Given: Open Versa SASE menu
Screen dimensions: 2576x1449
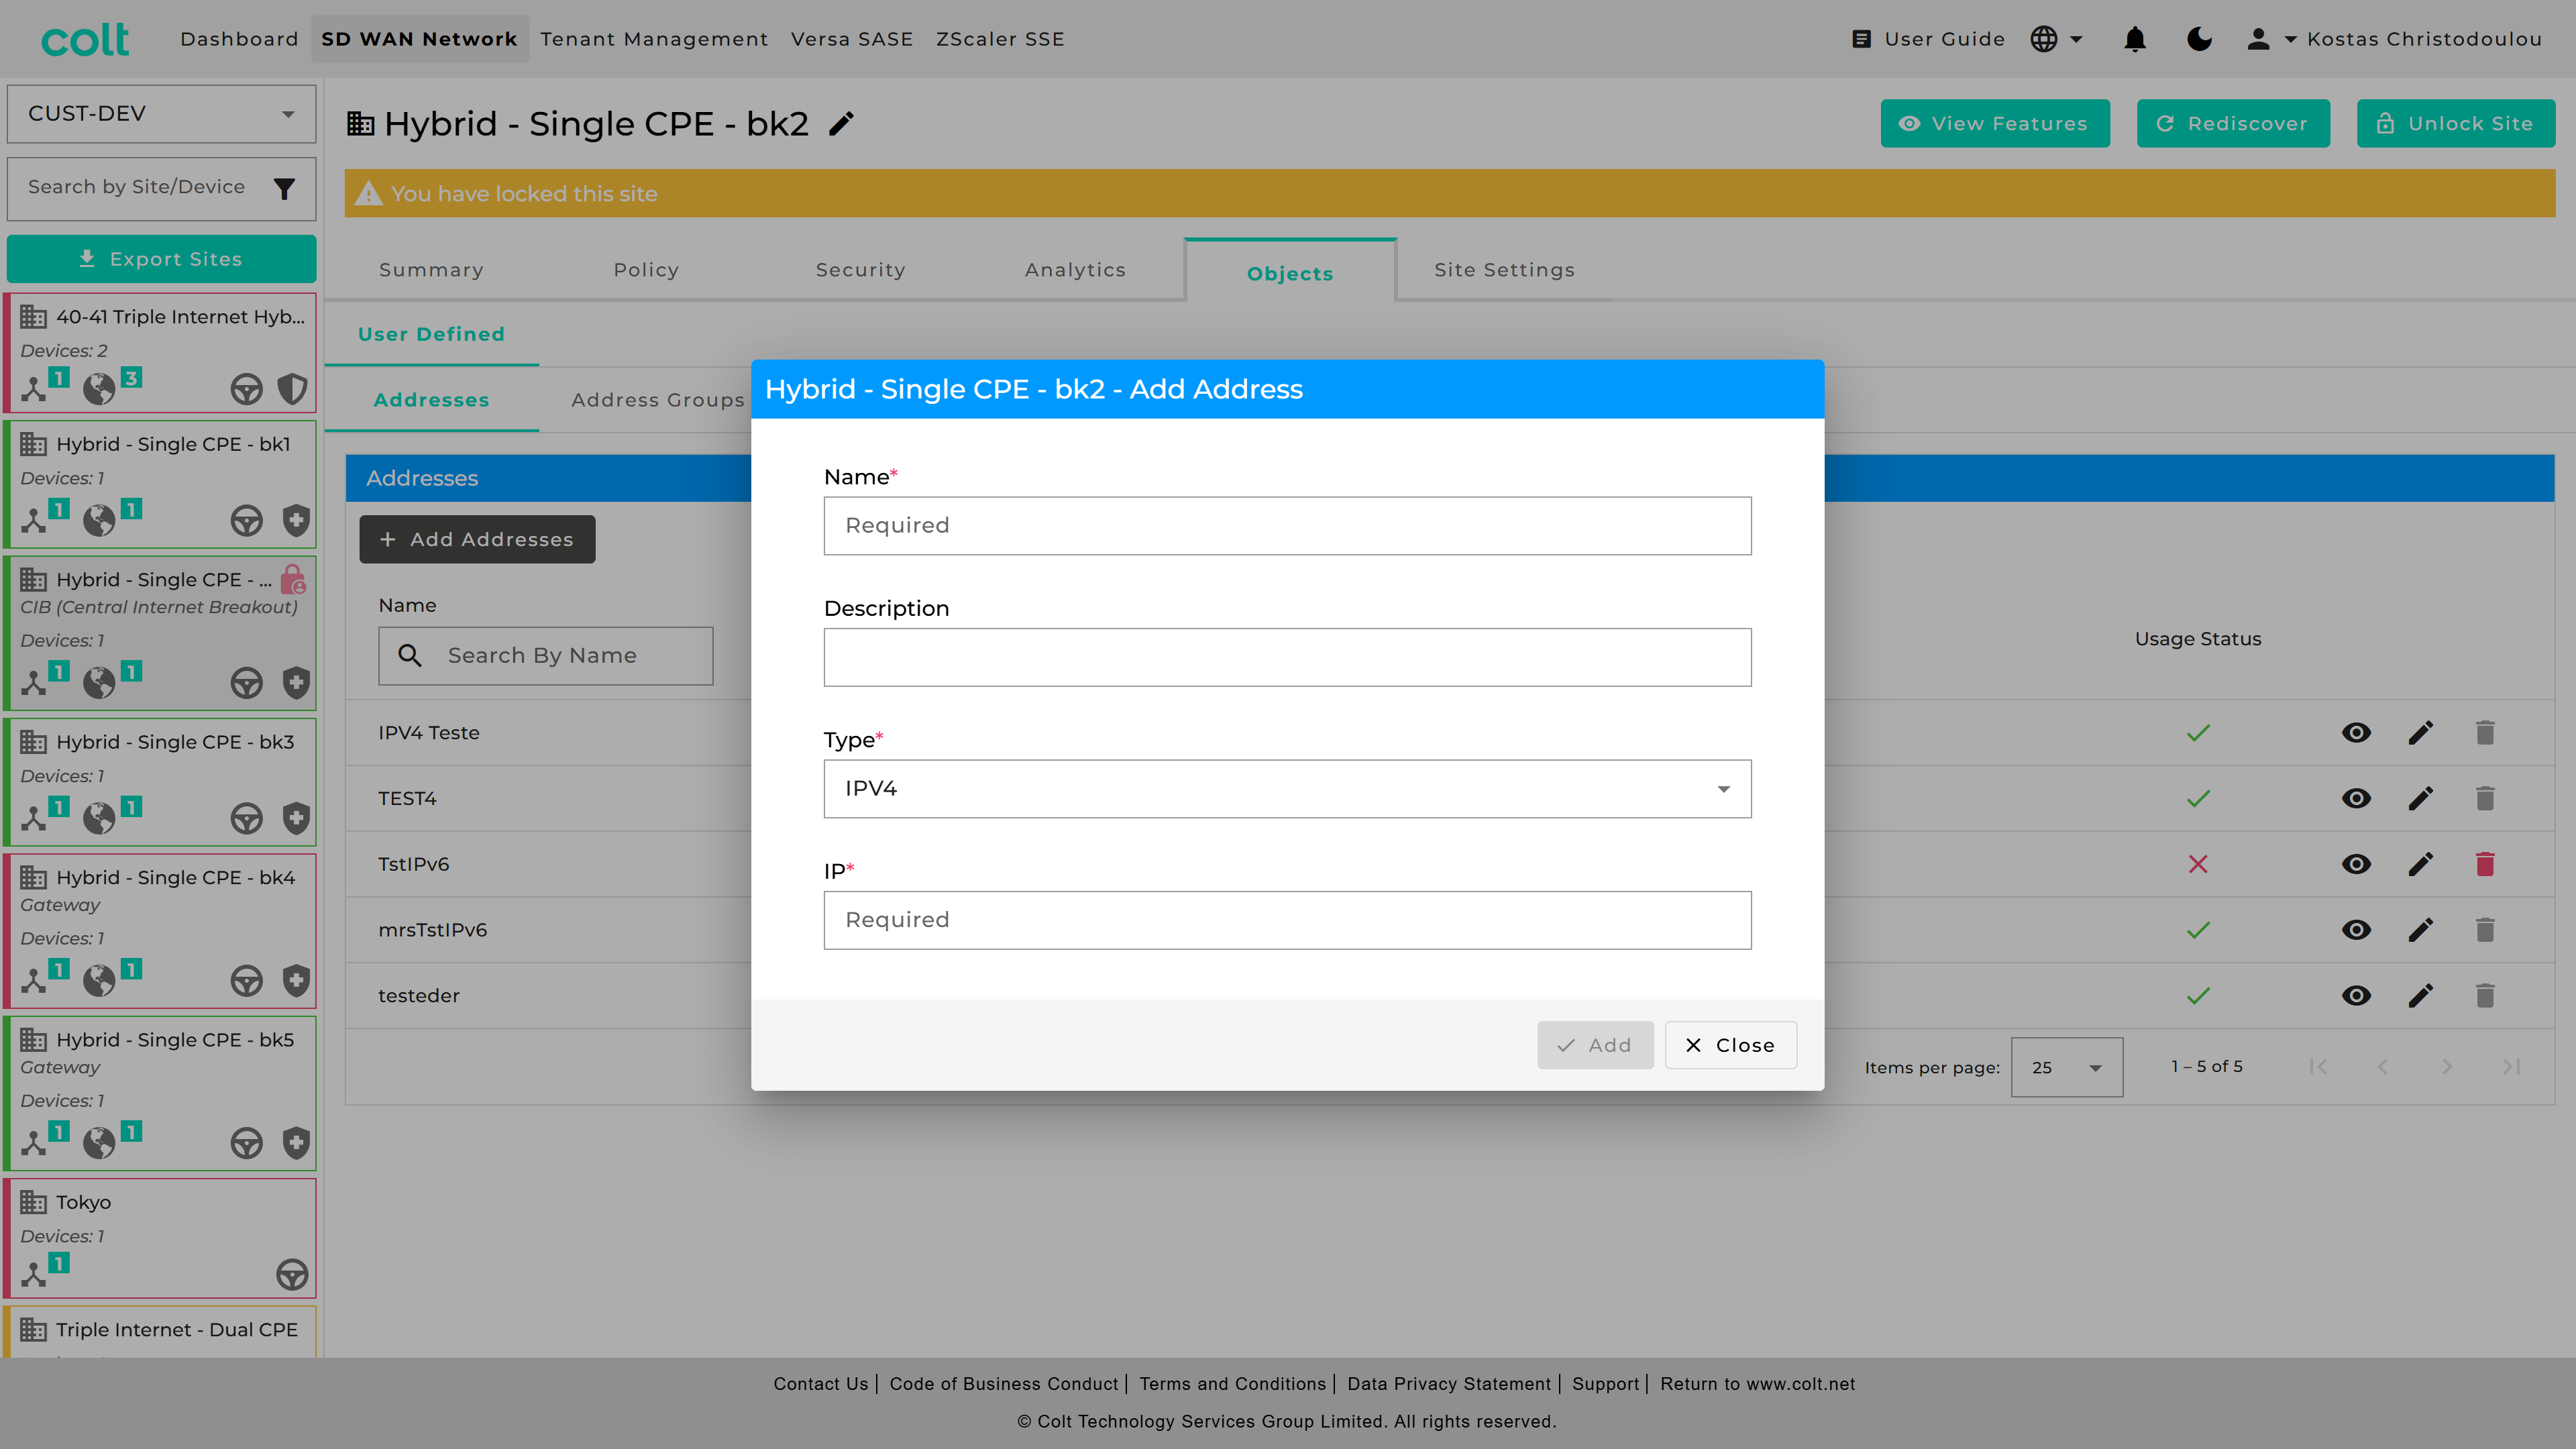Looking at the screenshot, I should (x=852, y=39).
